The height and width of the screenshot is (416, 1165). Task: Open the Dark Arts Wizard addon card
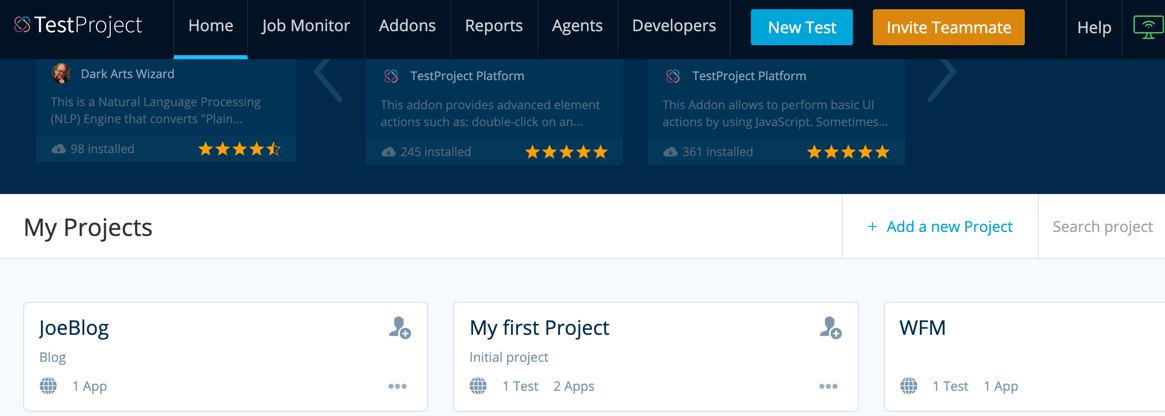[166, 110]
